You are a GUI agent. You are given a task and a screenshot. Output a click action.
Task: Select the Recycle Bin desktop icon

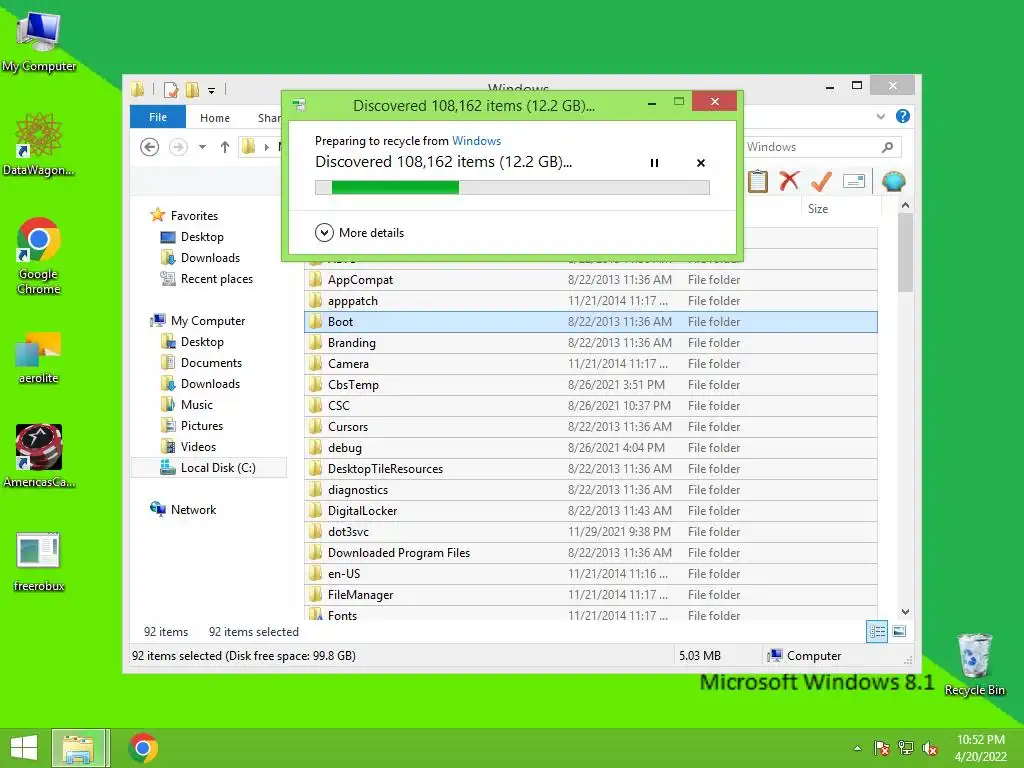[974, 665]
